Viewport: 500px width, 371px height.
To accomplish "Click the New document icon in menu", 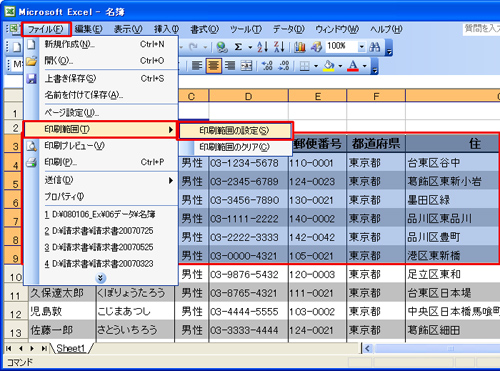I will point(31,44).
